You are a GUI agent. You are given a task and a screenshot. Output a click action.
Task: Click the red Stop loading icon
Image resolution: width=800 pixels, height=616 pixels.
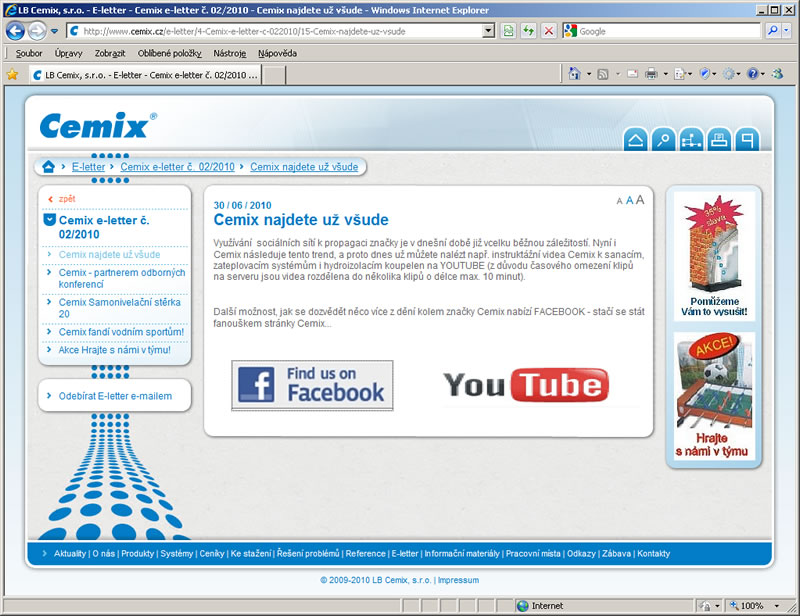[549, 31]
